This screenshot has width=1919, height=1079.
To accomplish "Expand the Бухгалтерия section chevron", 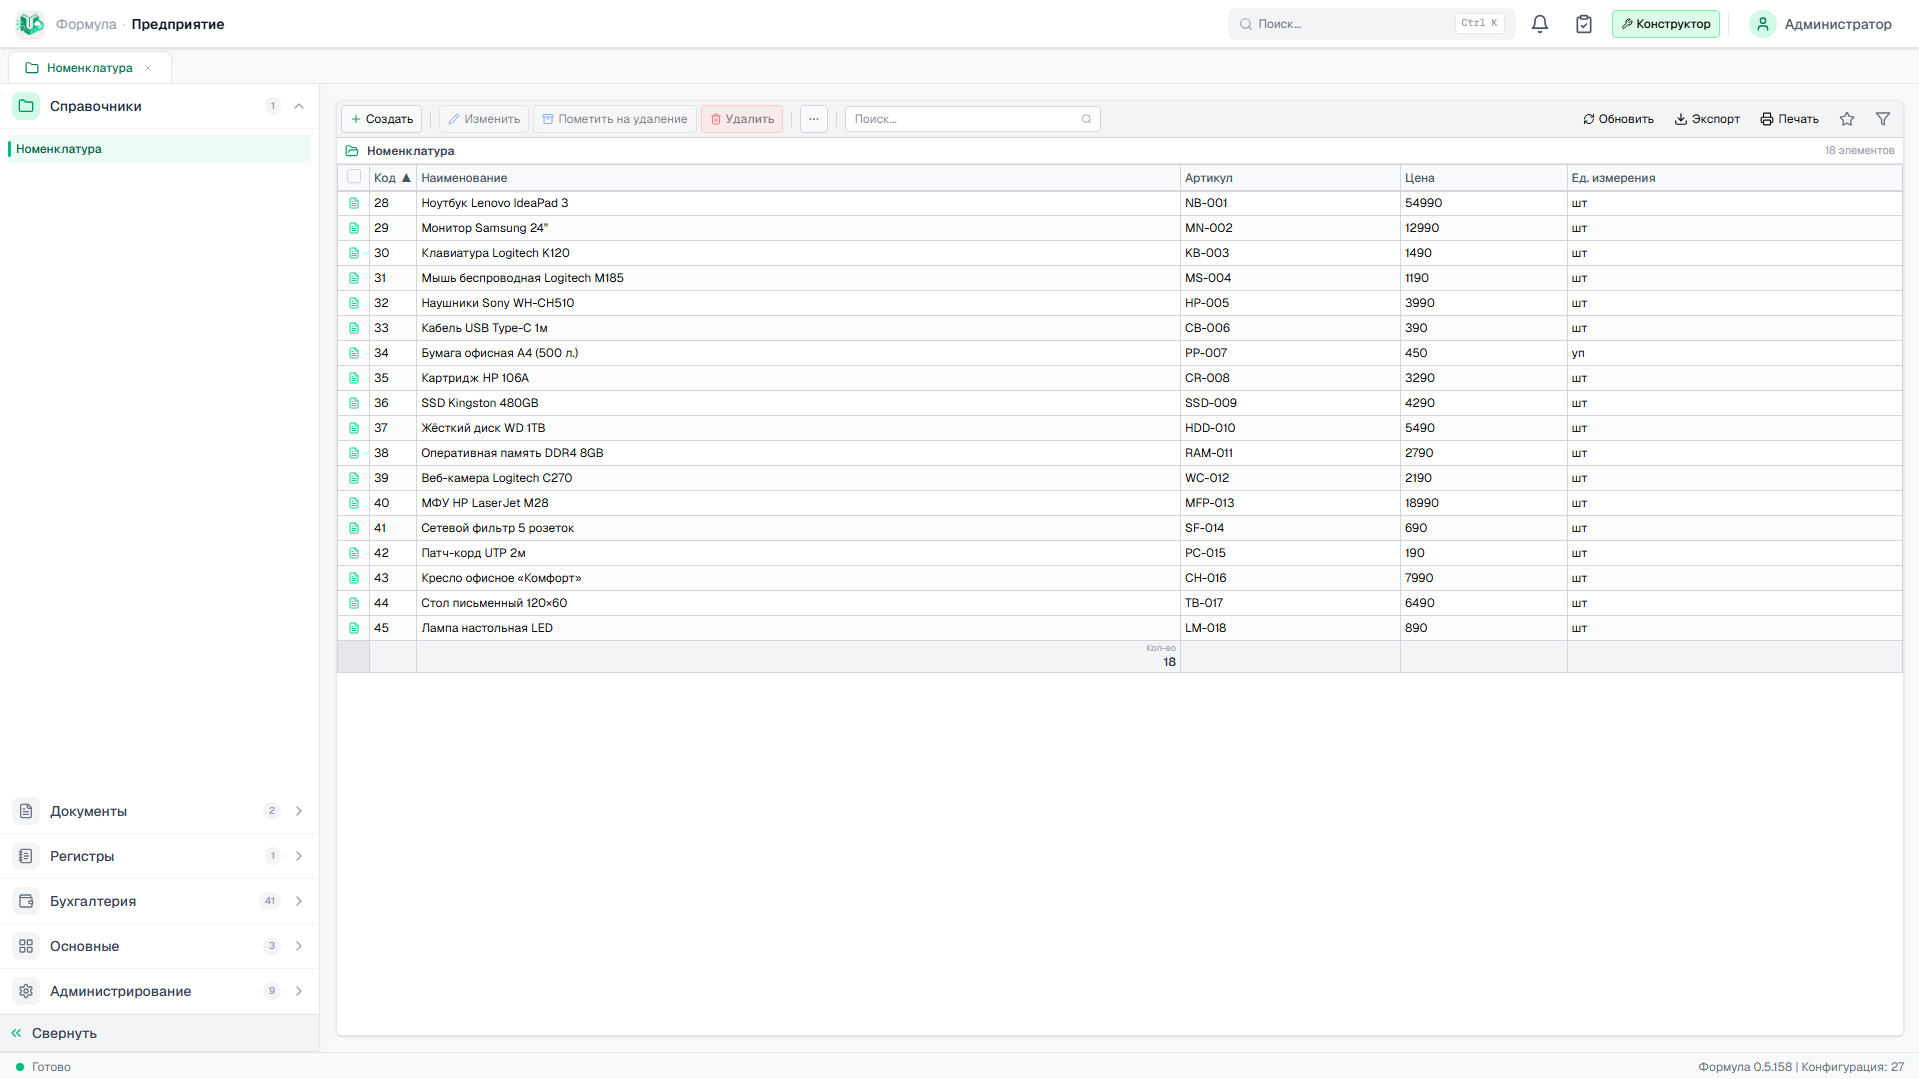I will tap(299, 901).
